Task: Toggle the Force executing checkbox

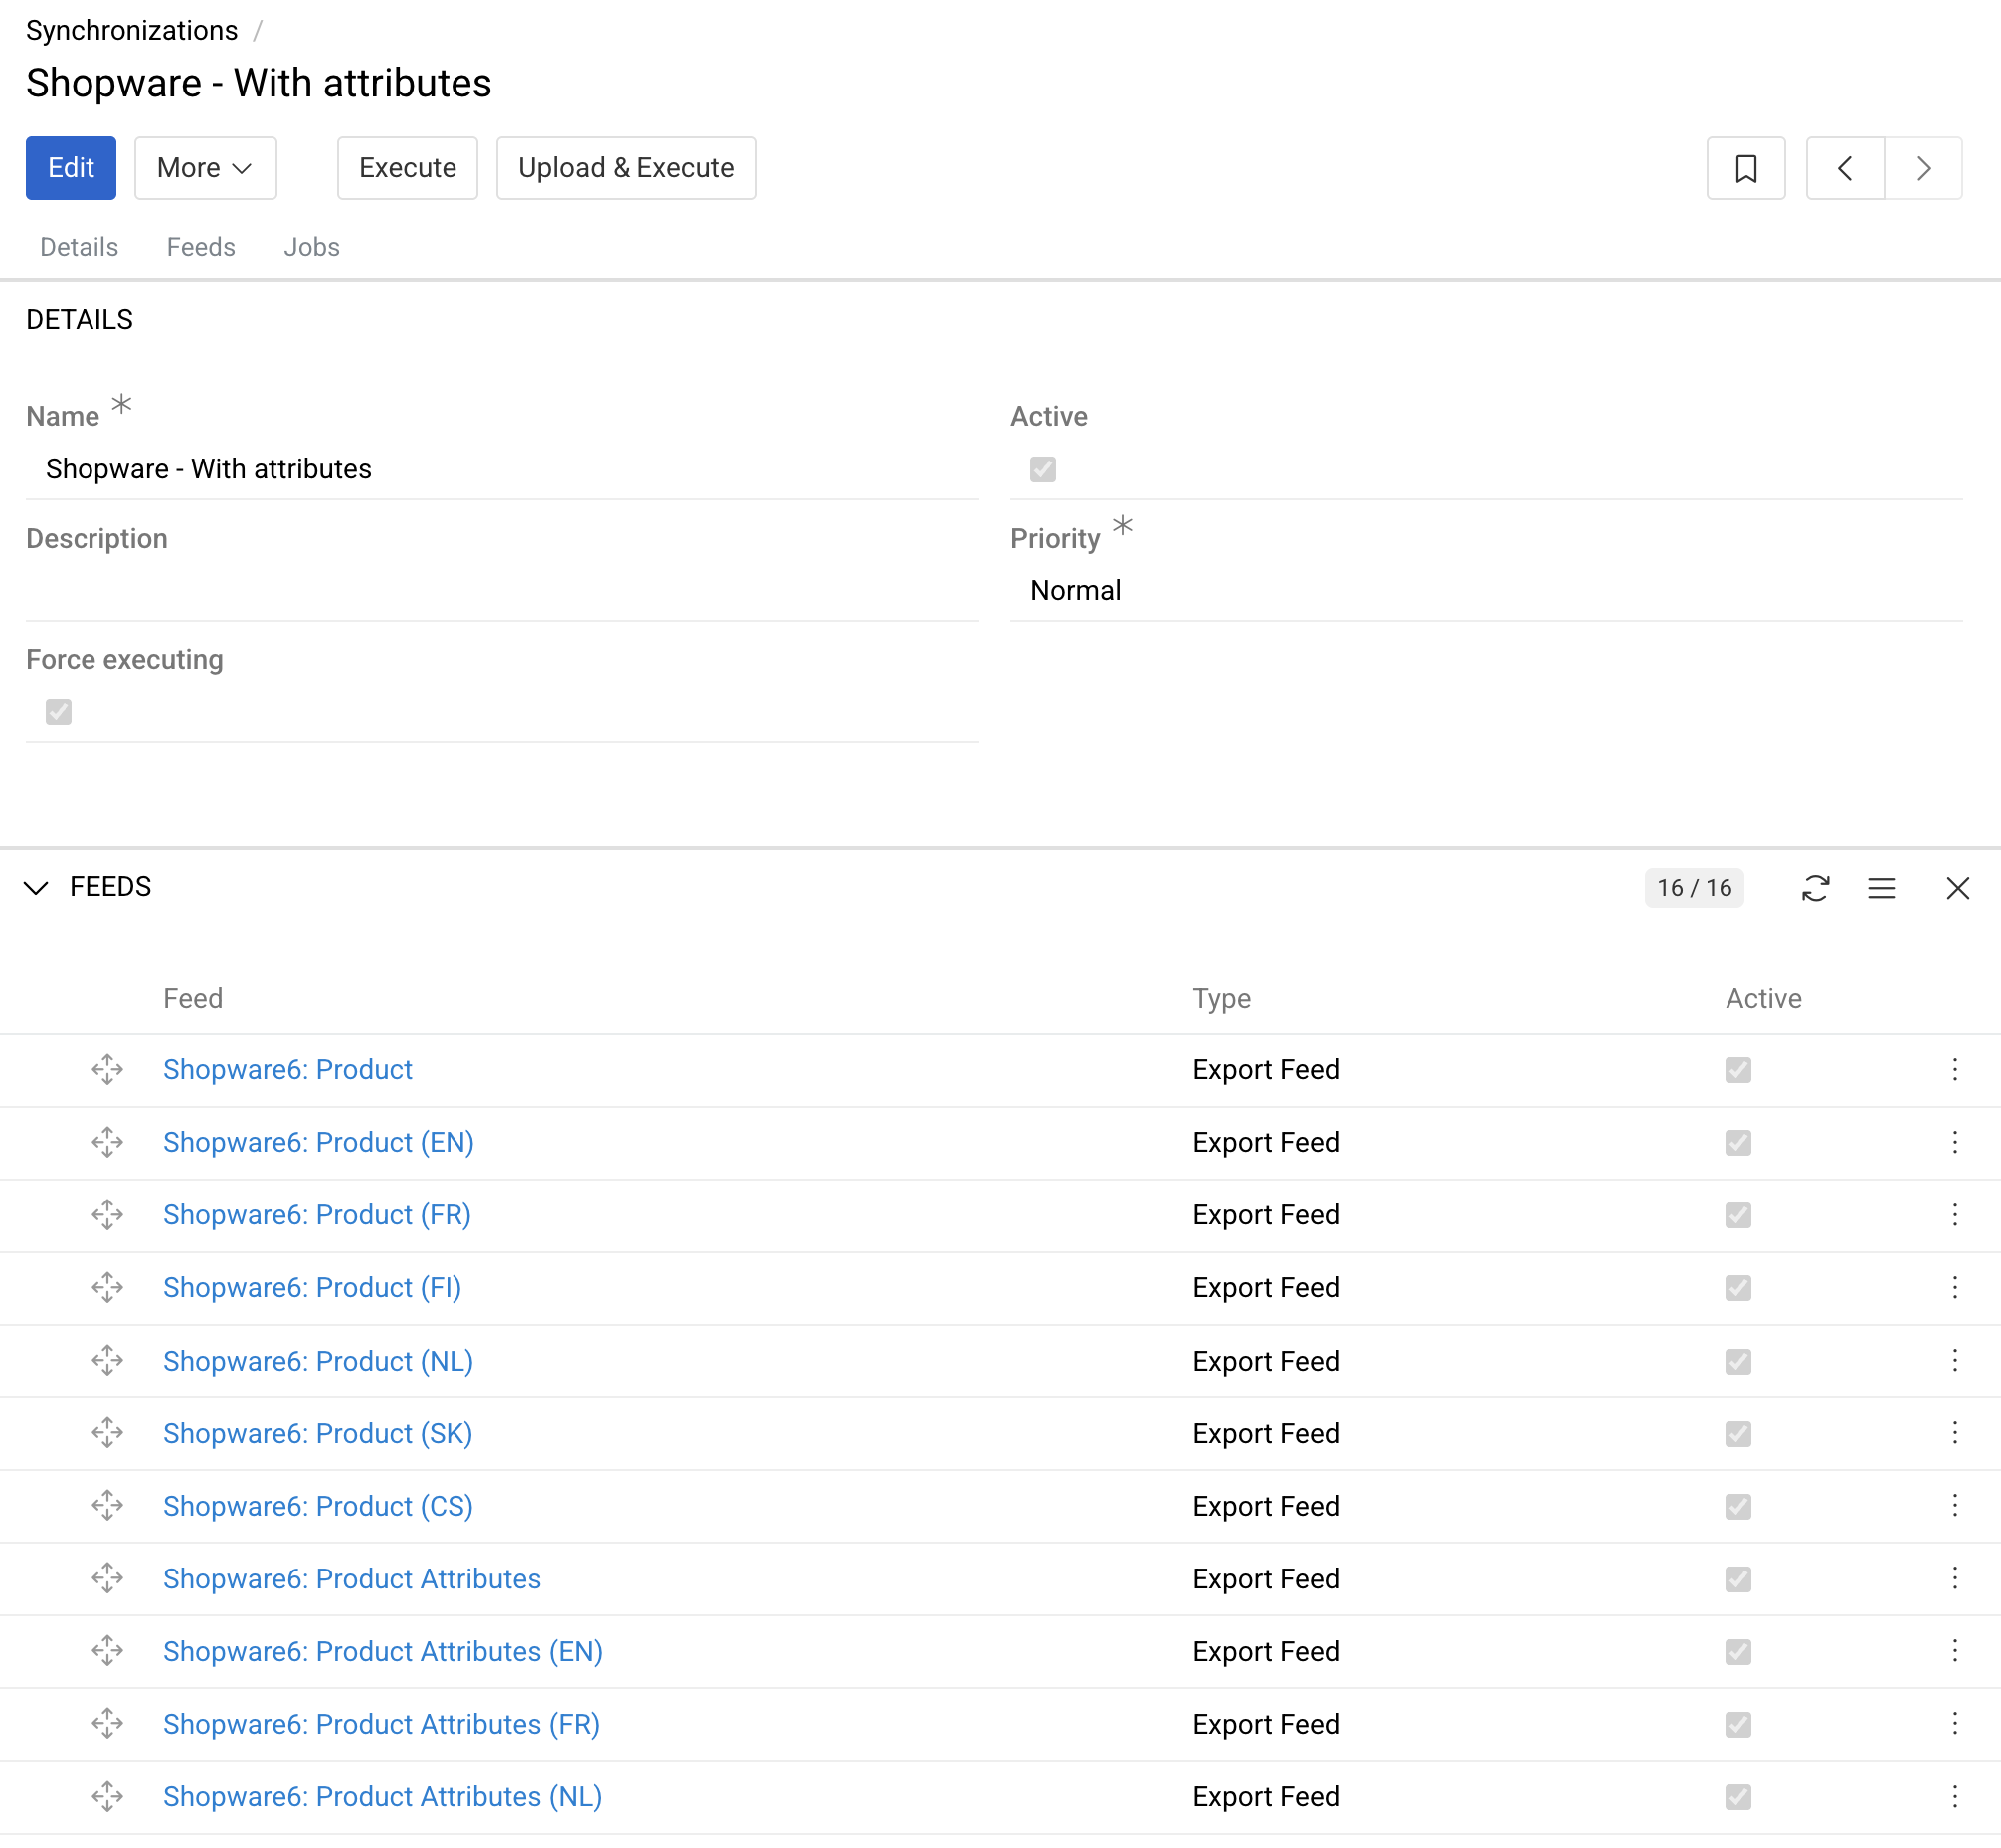Action: pyautogui.click(x=59, y=712)
